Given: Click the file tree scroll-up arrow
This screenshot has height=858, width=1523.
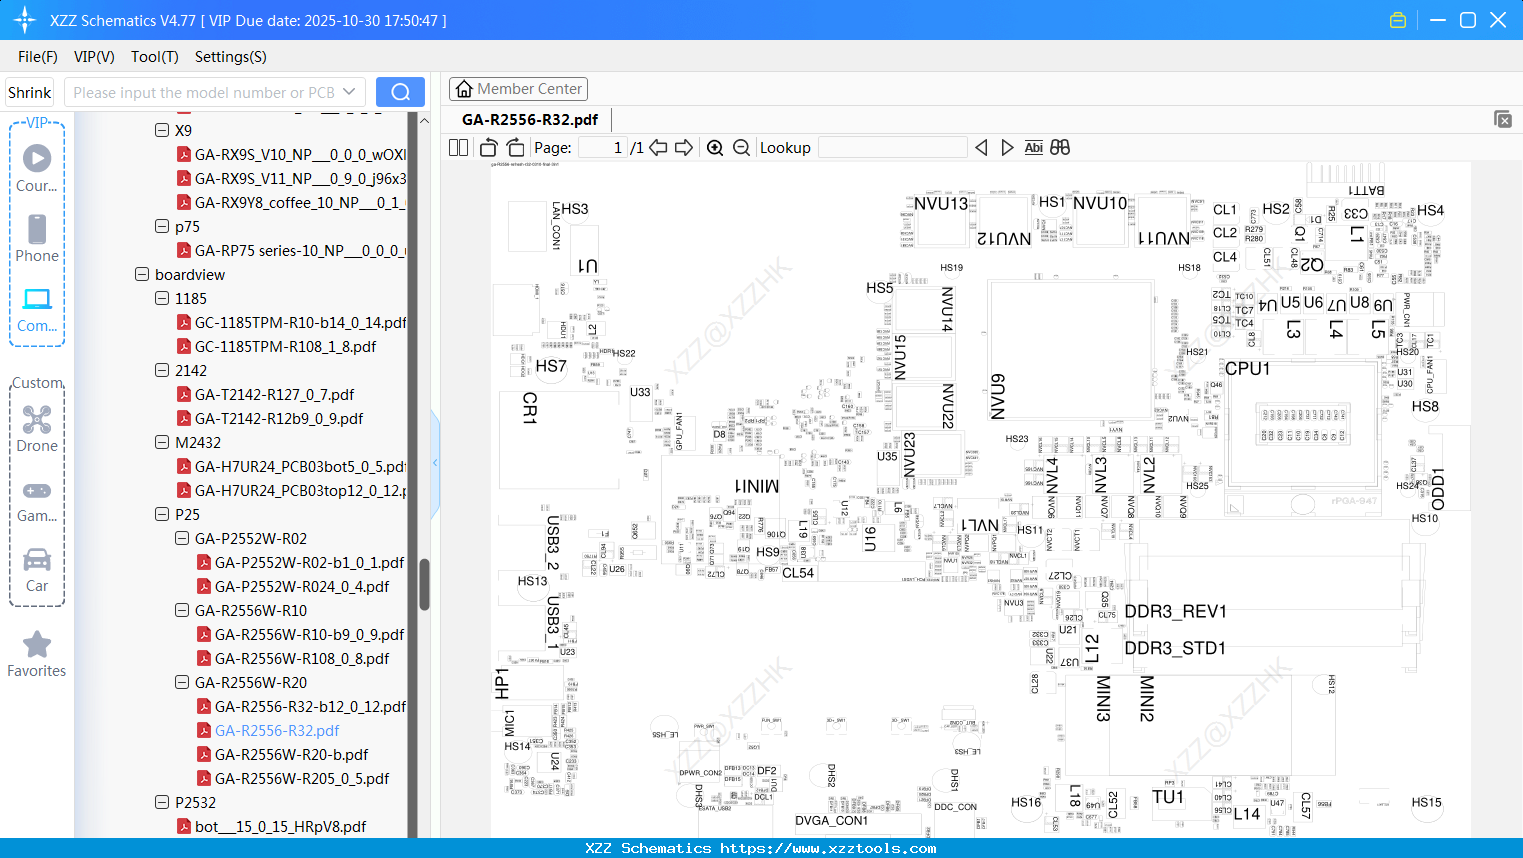Looking at the screenshot, I should tap(424, 120).
